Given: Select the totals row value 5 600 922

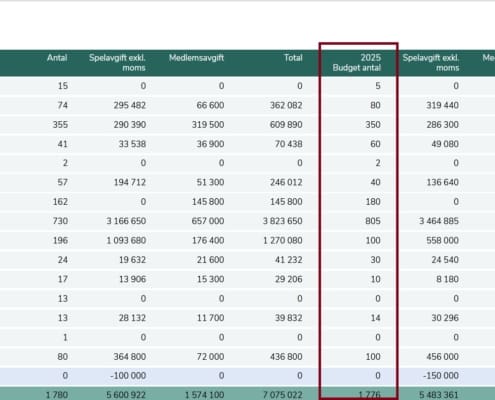Looking at the screenshot, I should tap(126, 395).
